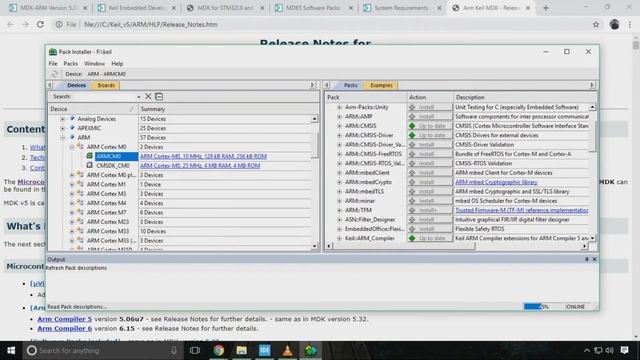Select the Packs tab

pyautogui.click(x=350, y=85)
